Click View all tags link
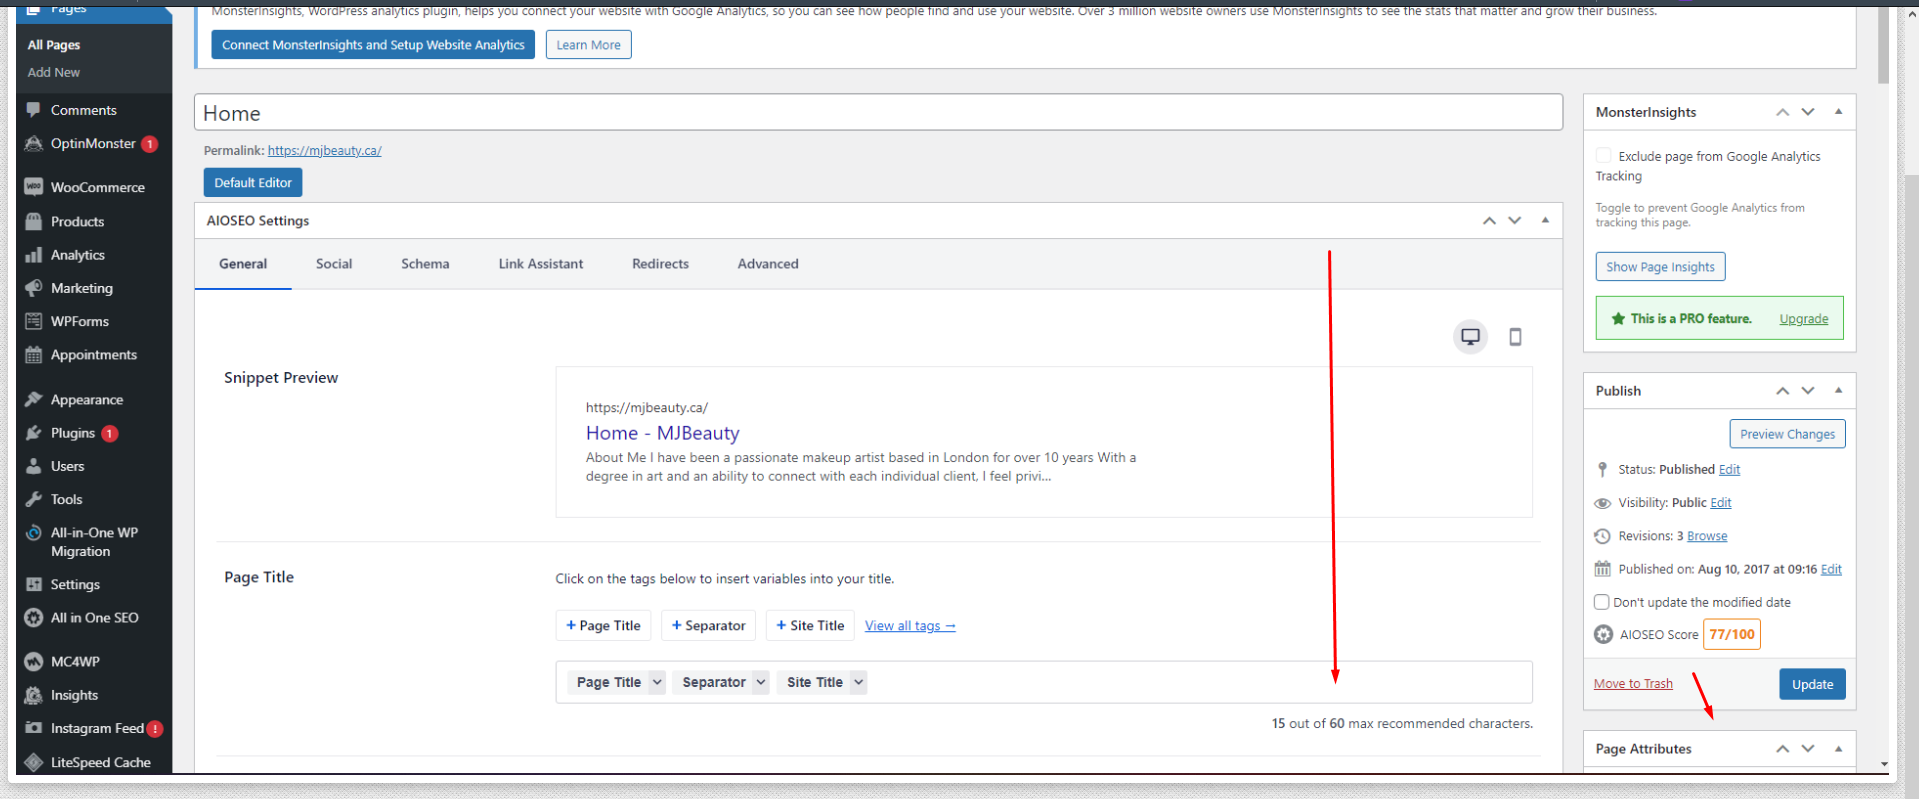 coord(910,626)
